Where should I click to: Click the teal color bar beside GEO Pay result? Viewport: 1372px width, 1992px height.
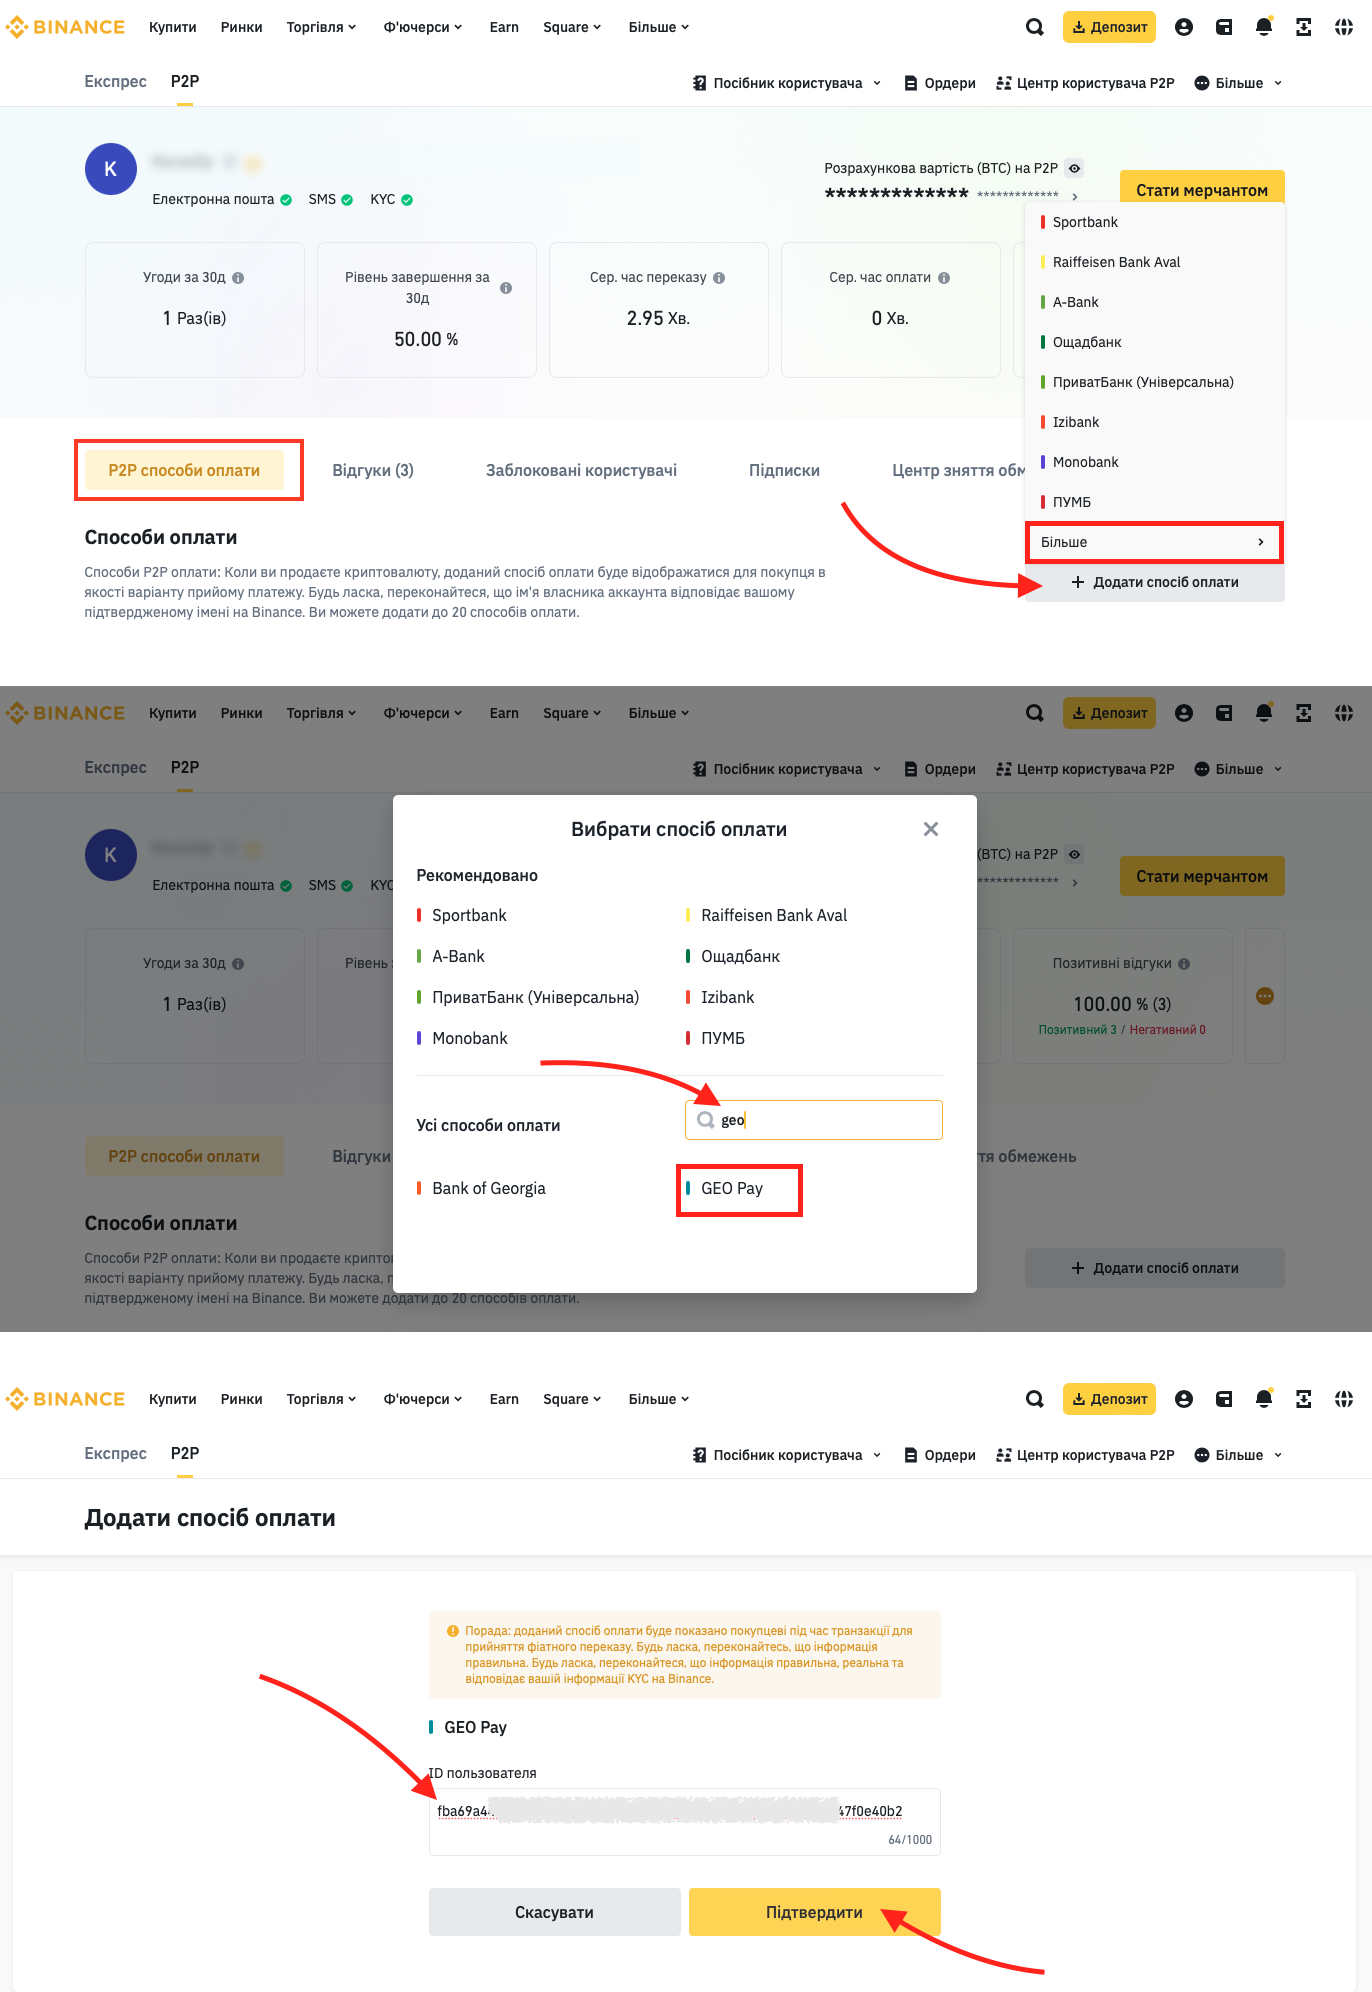(687, 1188)
